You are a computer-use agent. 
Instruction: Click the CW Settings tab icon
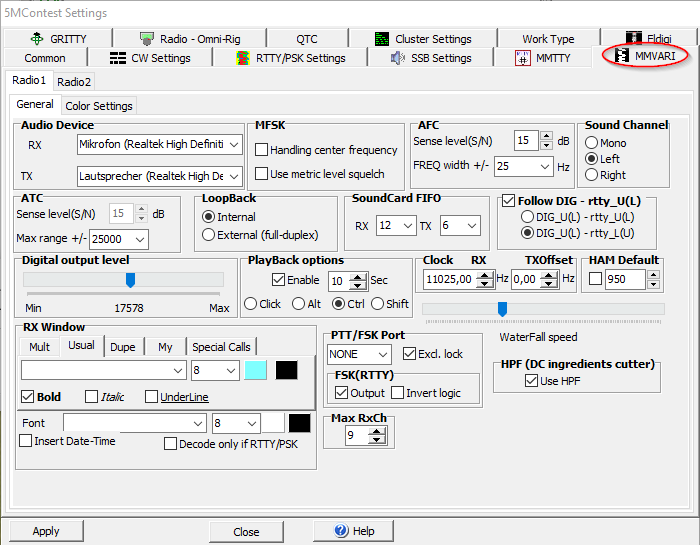click(118, 58)
